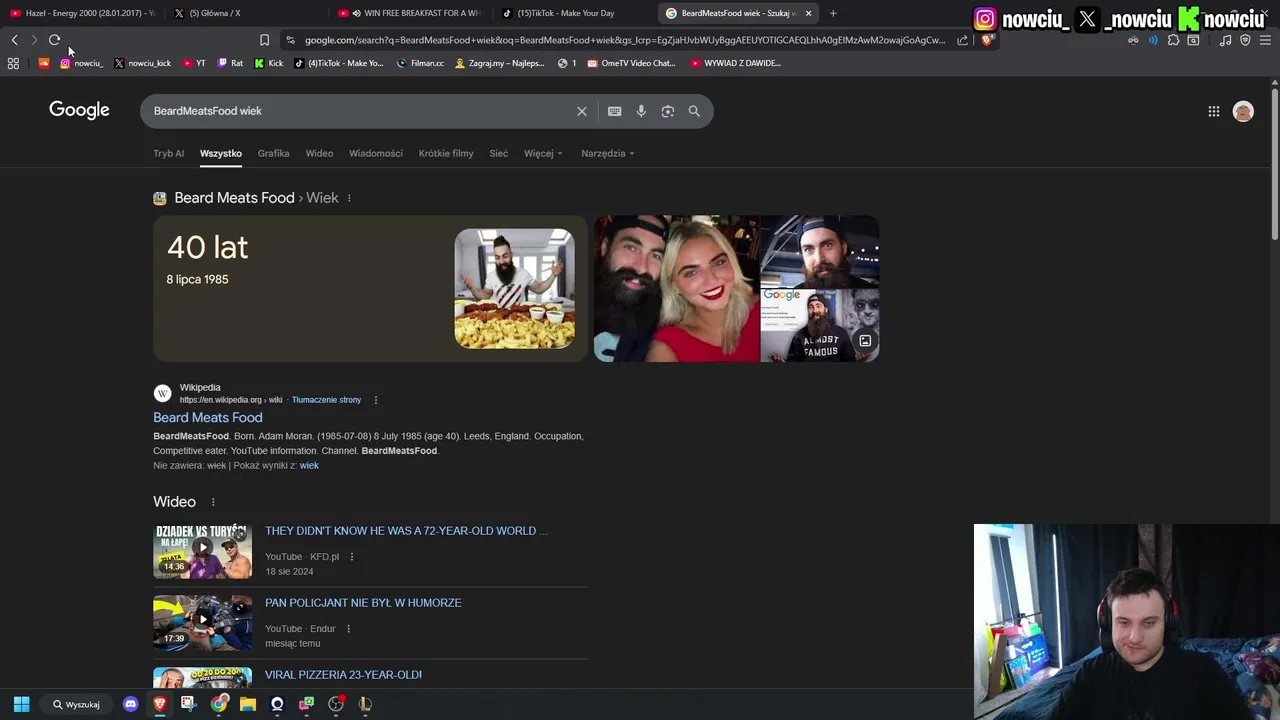1280x720 pixels.
Task: Select the Wideo search tab
Action: pos(319,154)
